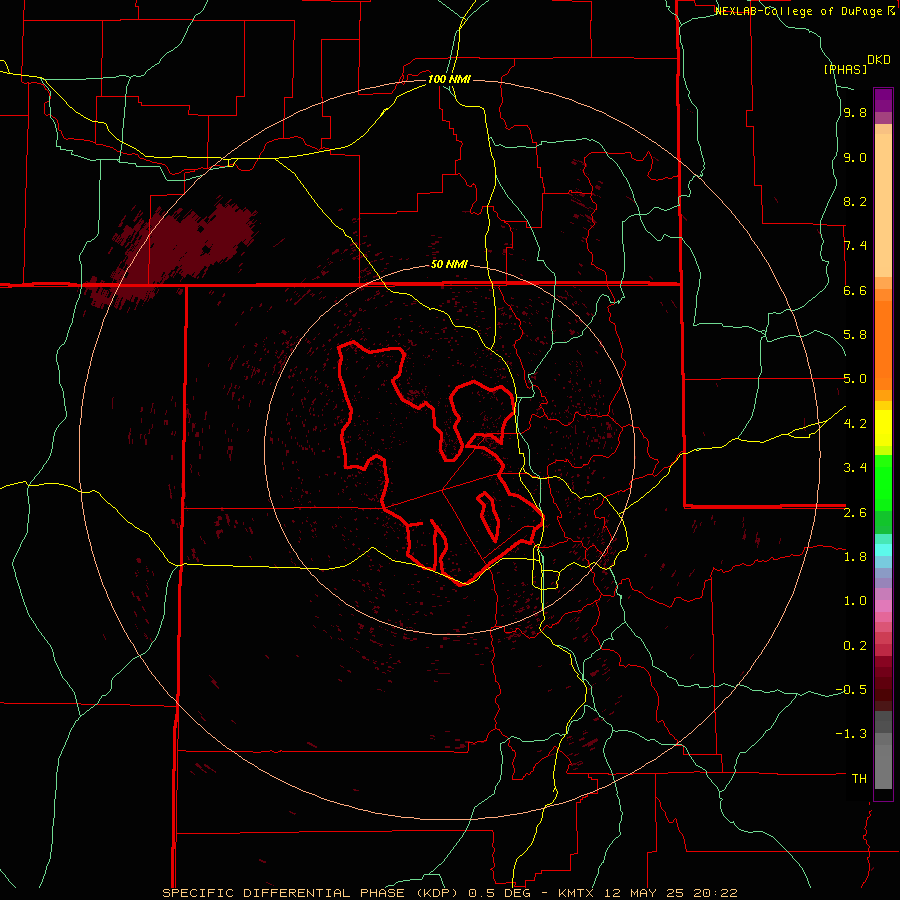Pick the yellow band of color scale
Screen dimensions: 900x900
coord(883,428)
